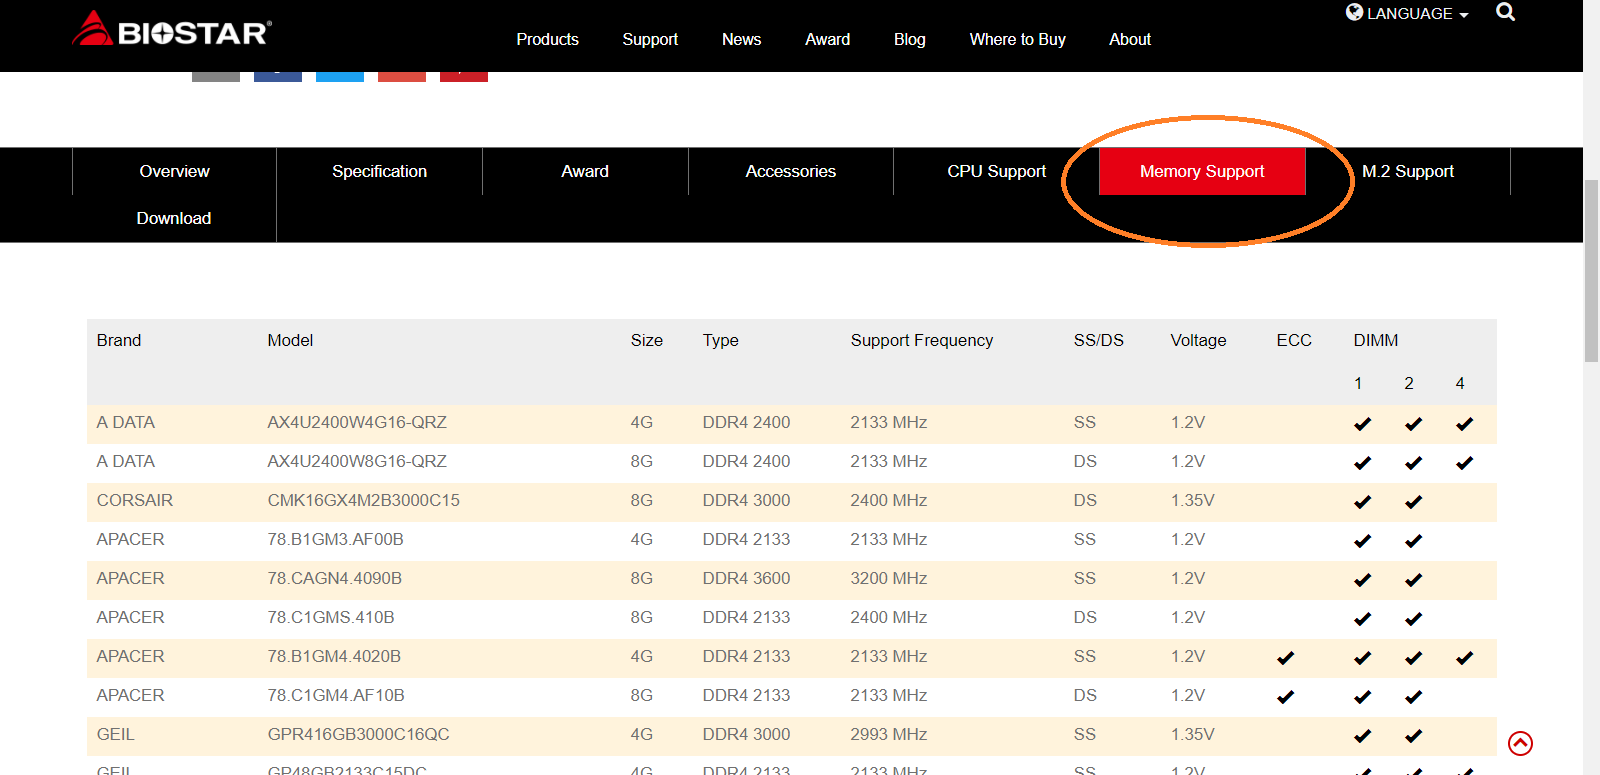This screenshot has height=775, width=1600.
Task: Click the Voltage column header
Action: click(1198, 340)
